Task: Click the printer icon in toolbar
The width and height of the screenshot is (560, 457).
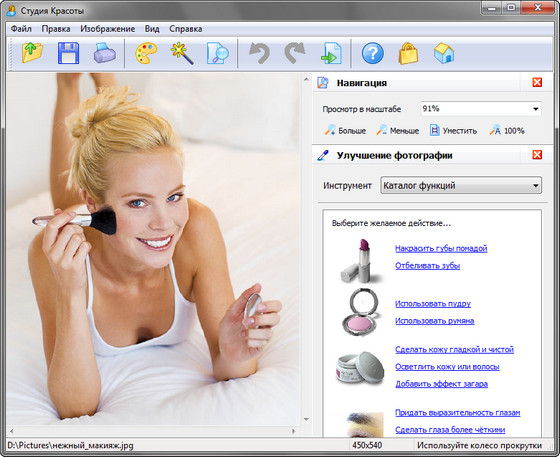Action: click(104, 53)
